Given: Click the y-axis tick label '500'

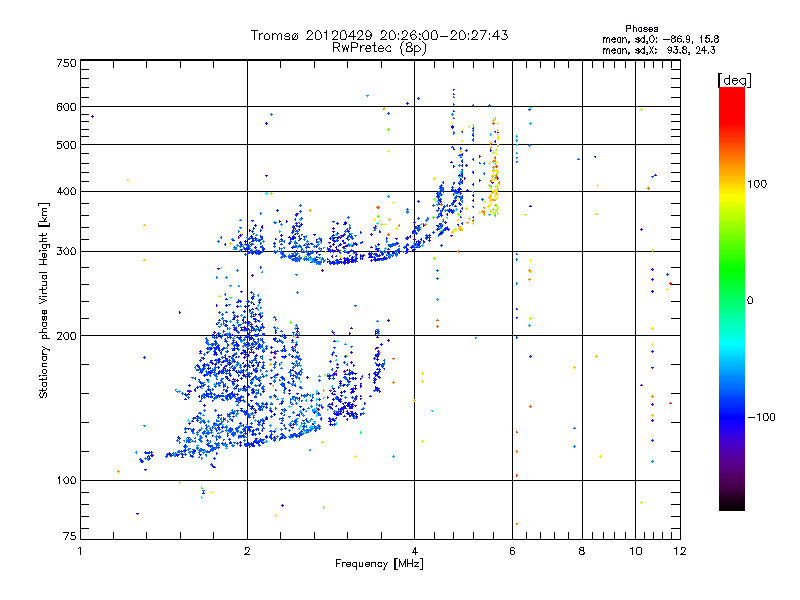Looking at the screenshot, I should pyautogui.click(x=66, y=145).
